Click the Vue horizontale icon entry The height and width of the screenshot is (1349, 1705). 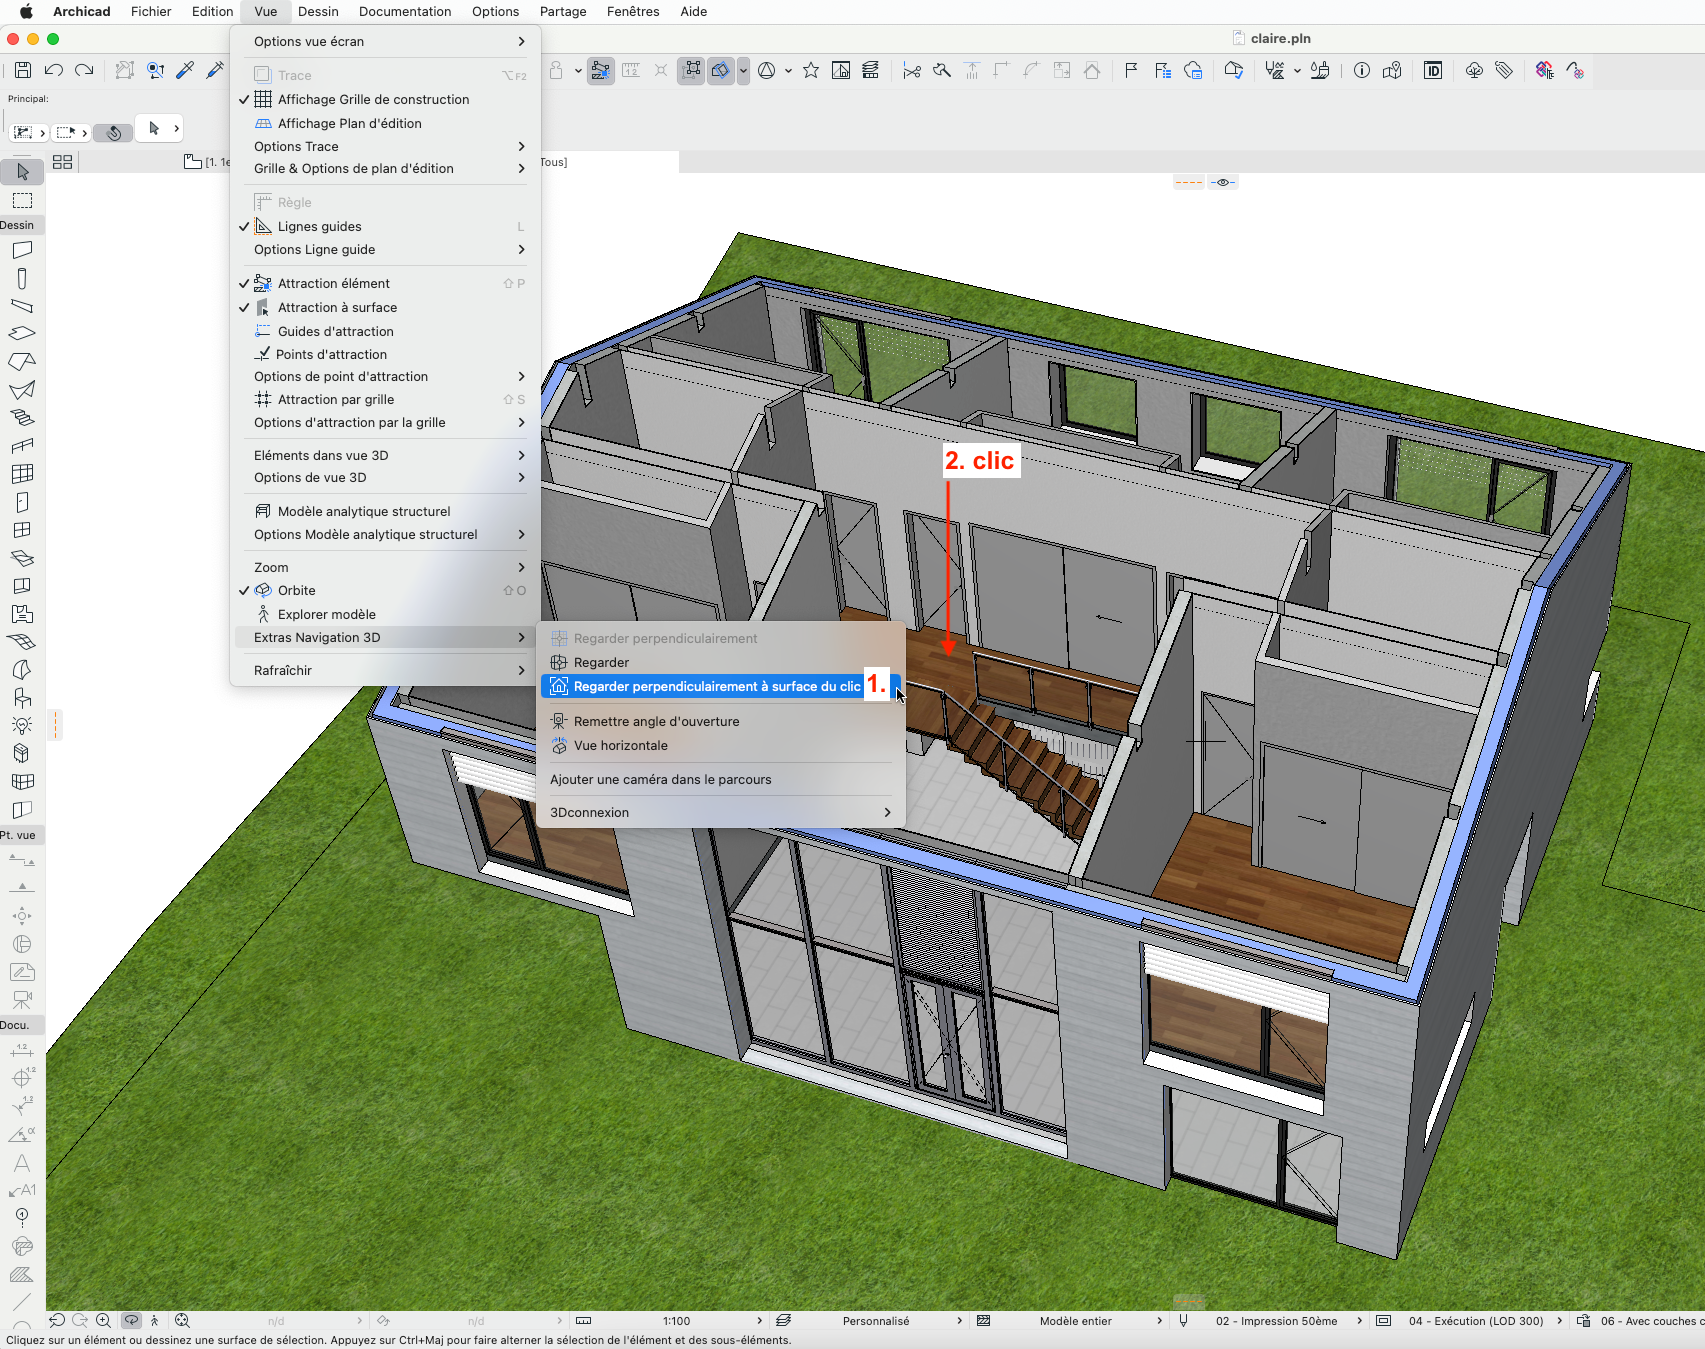coord(620,745)
